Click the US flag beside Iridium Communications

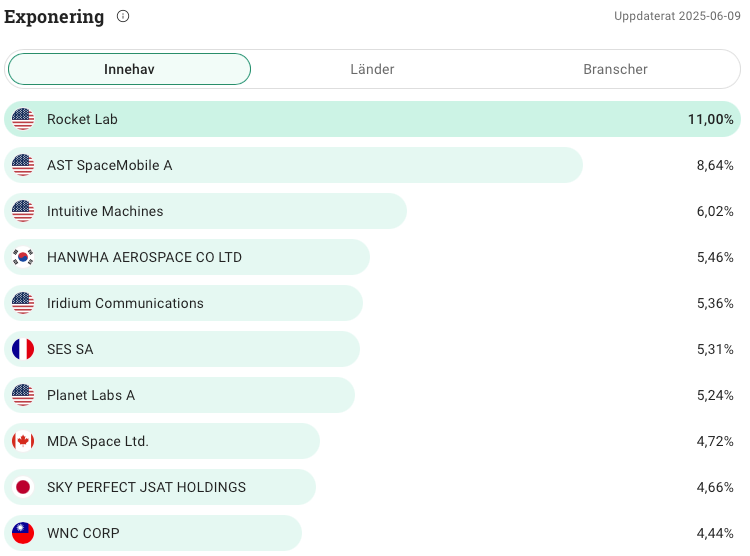23,303
